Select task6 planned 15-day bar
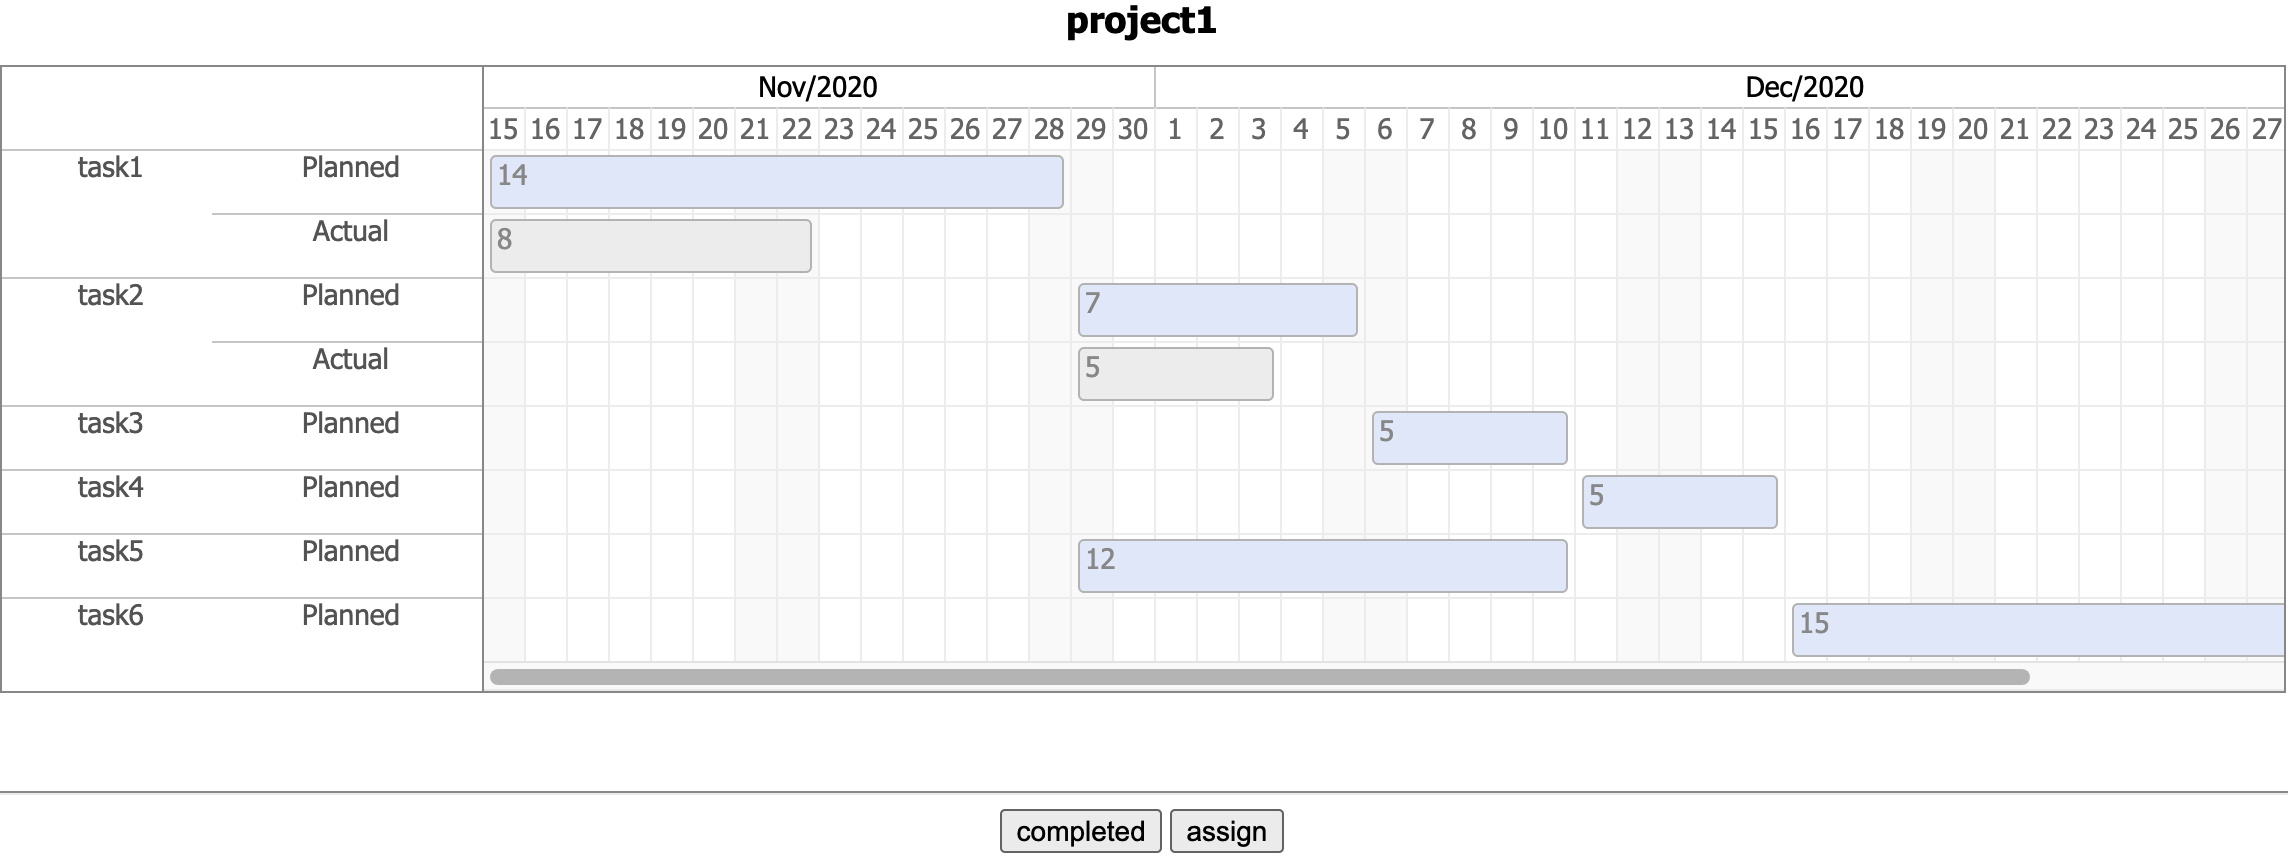Image resolution: width=2288 pixels, height=857 pixels. tap(2038, 630)
